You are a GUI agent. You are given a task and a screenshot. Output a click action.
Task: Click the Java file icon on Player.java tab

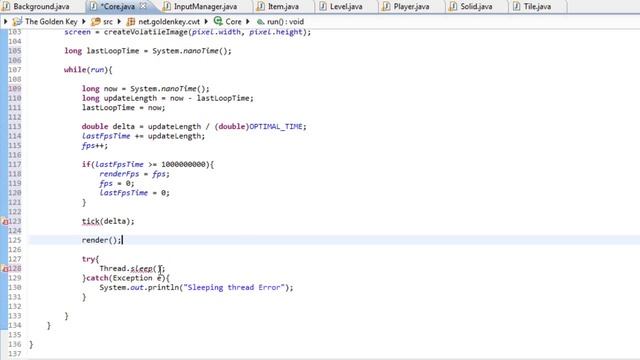(386, 7)
